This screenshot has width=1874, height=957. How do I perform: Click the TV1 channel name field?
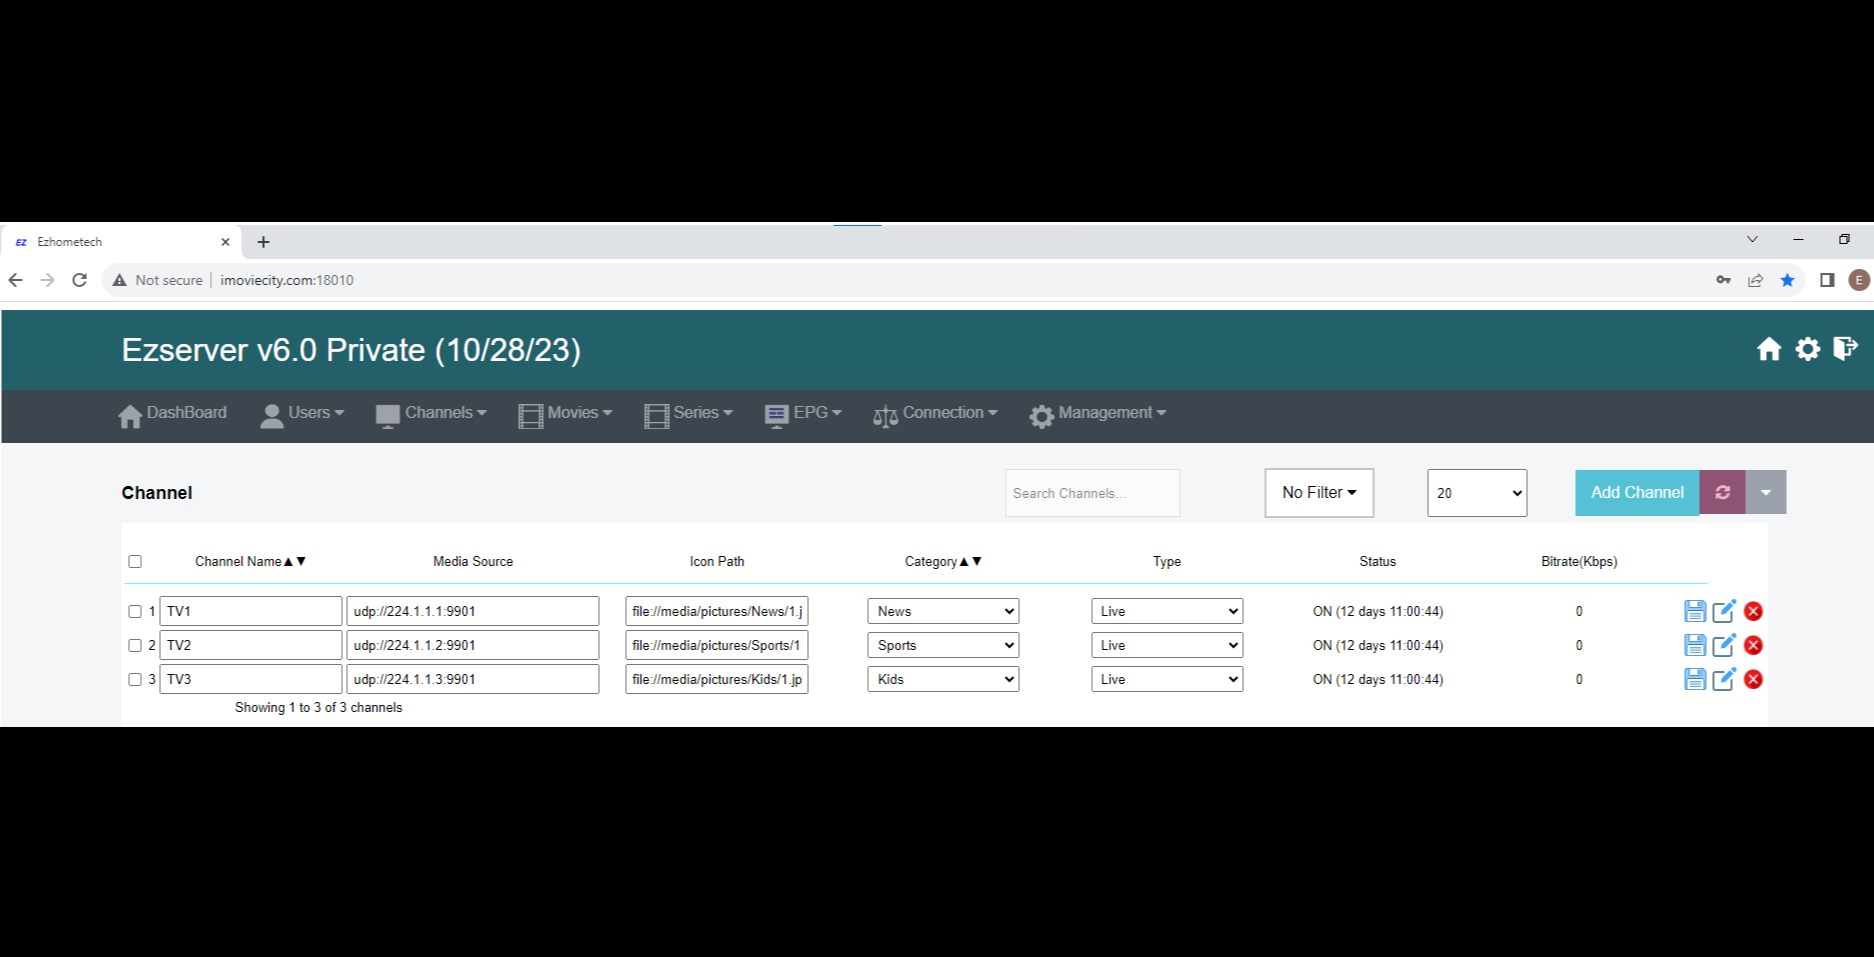(x=251, y=611)
